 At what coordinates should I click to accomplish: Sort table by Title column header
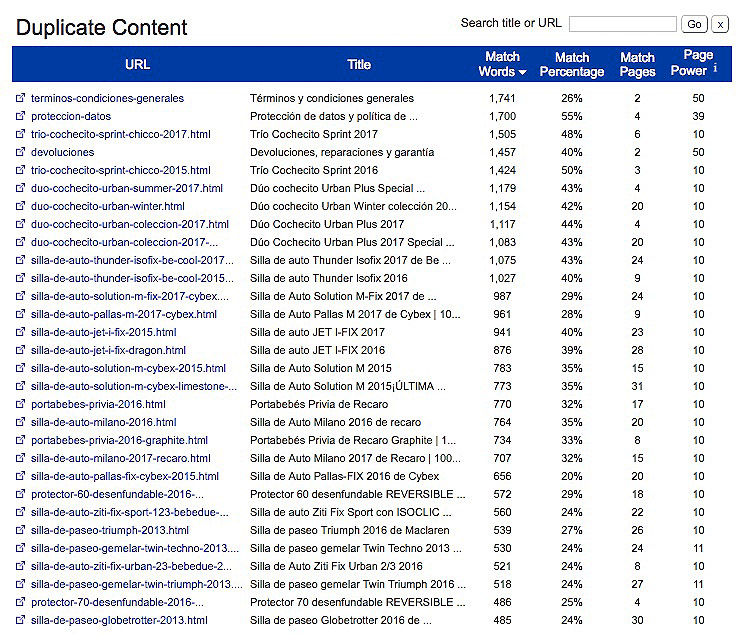pos(359,65)
